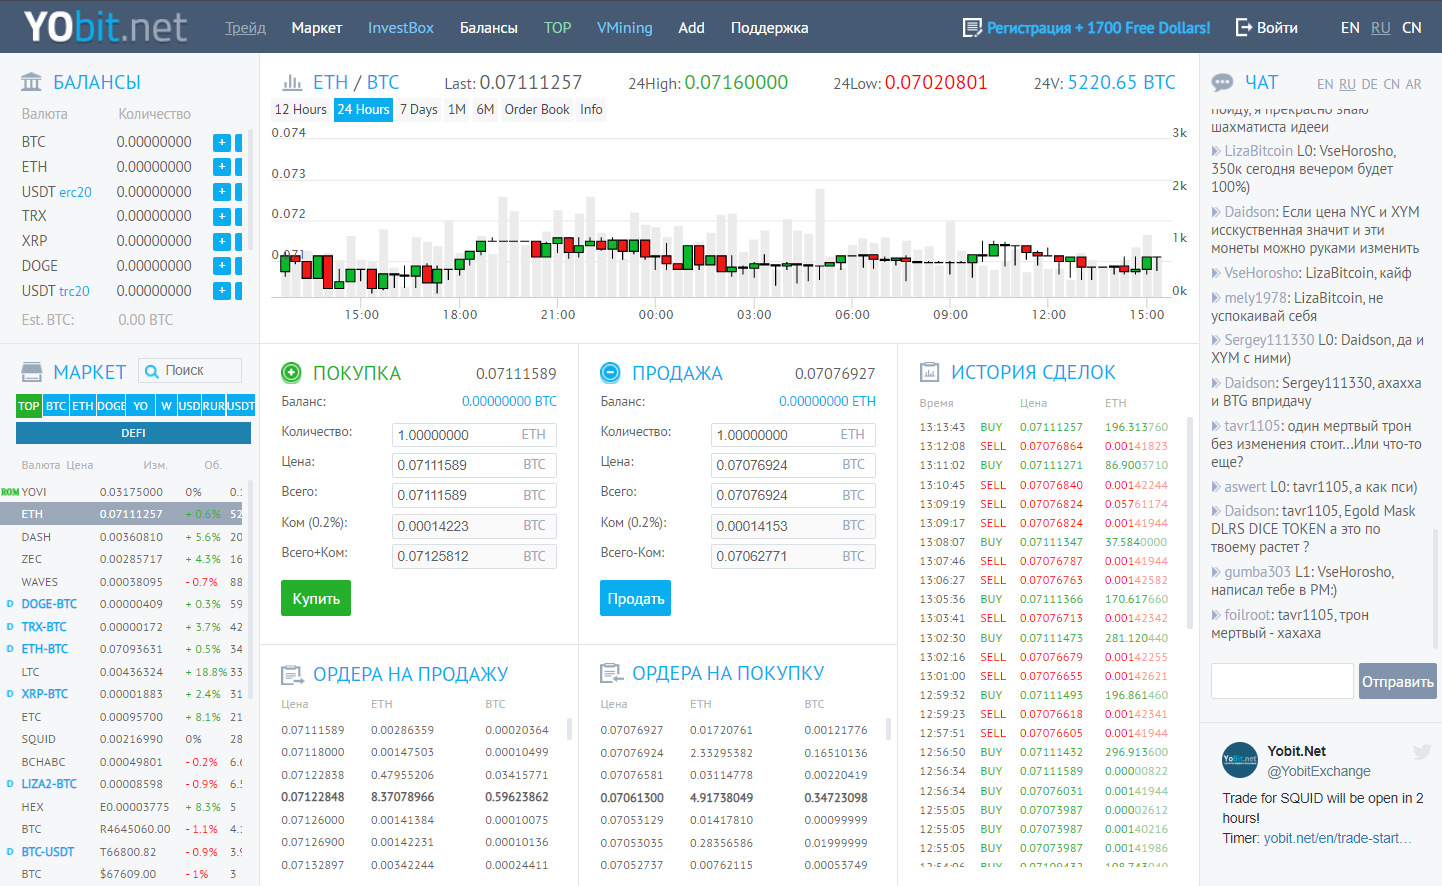Click the green Купить button

coord(316,598)
